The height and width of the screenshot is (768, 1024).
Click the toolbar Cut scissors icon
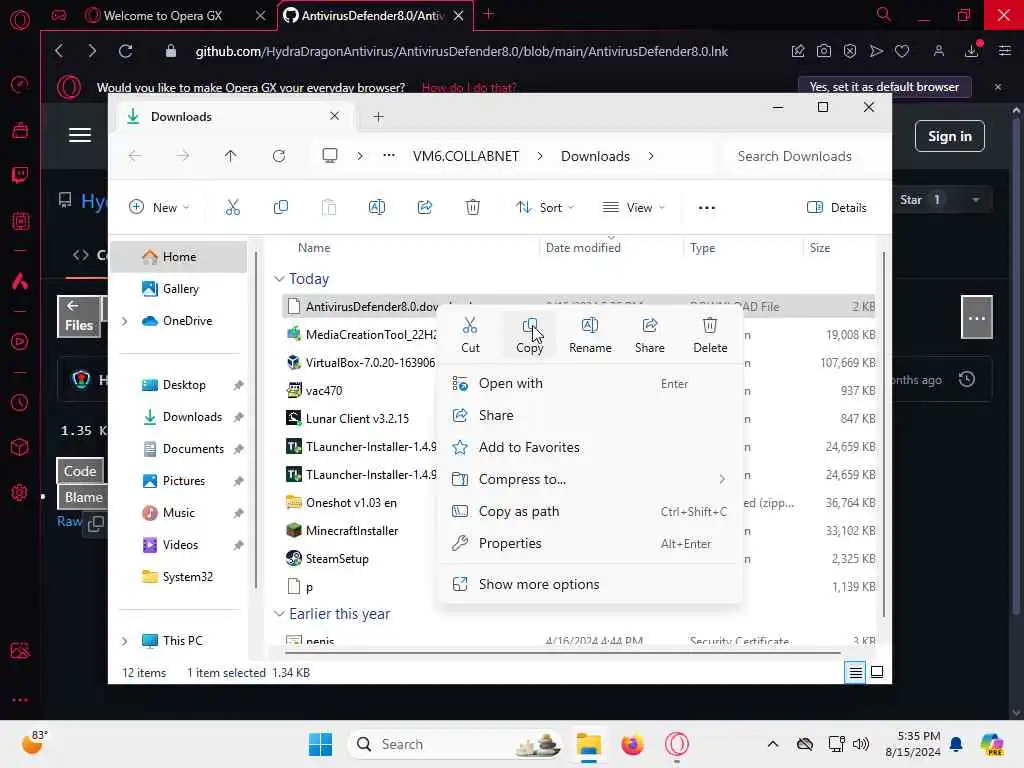(x=232, y=208)
